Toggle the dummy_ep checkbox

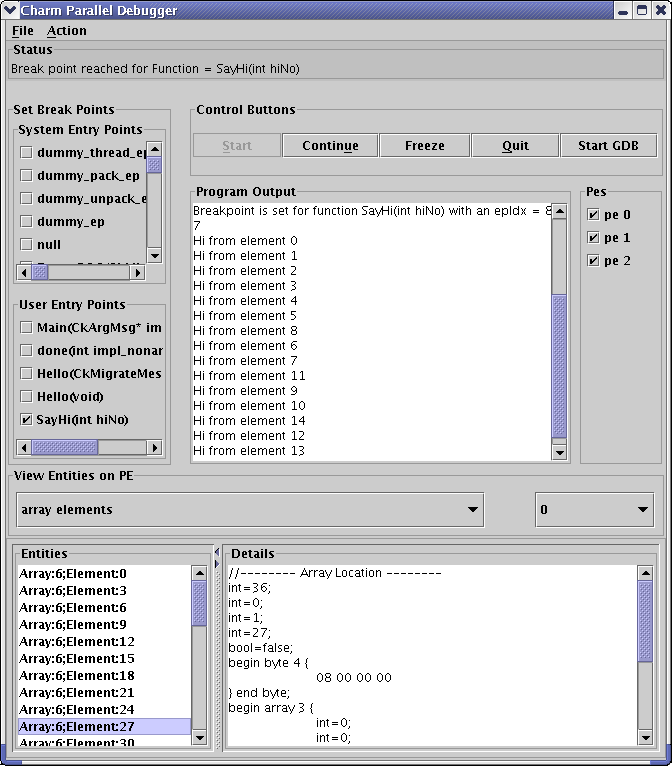[x=26, y=221]
